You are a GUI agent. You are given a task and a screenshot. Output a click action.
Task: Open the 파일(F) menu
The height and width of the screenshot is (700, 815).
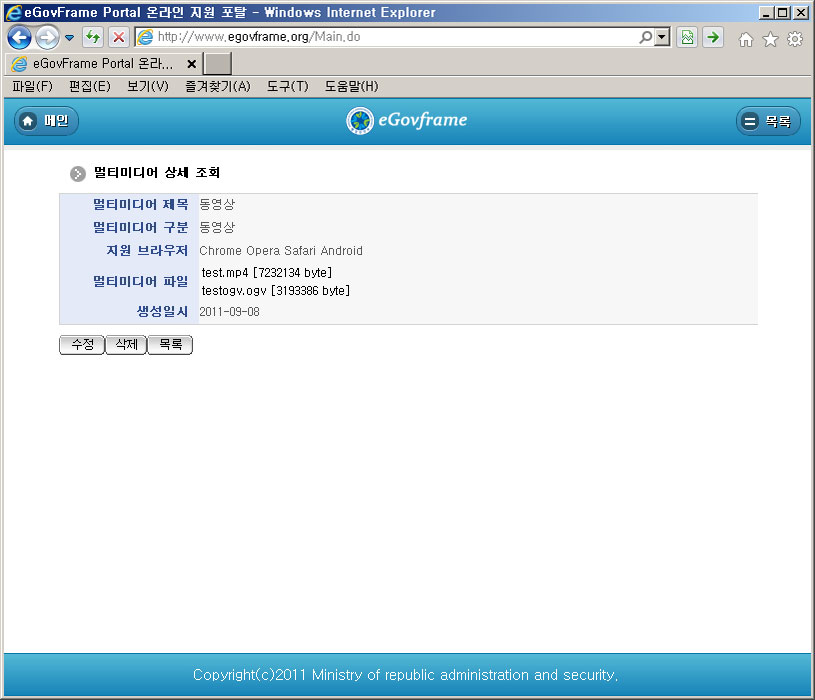pyautogui.click(x=32, y=87)
